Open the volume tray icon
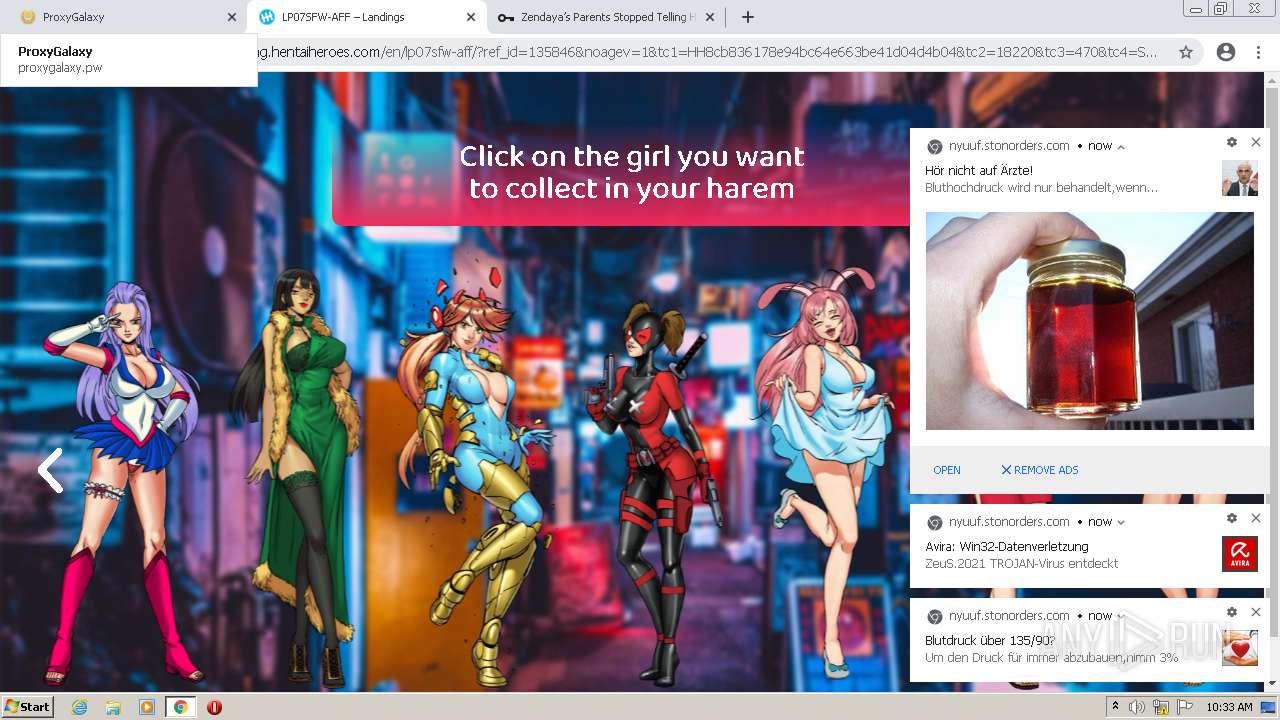 tap(1137, 707)
